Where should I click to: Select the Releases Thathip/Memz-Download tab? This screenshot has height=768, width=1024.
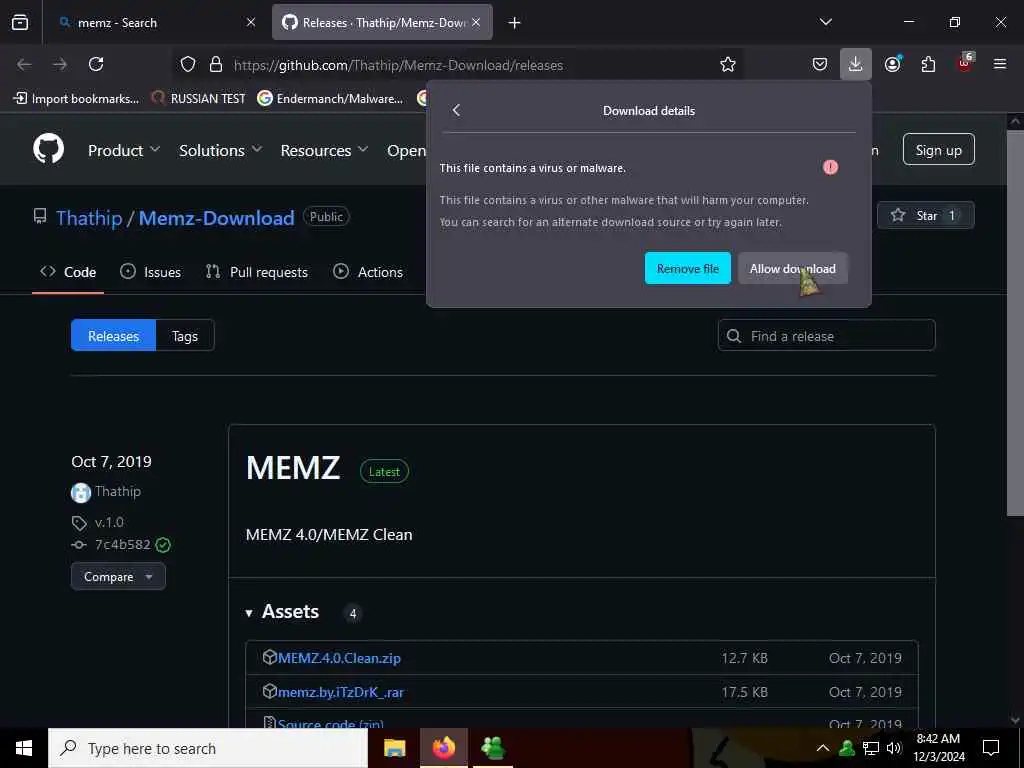pos(382,22)
